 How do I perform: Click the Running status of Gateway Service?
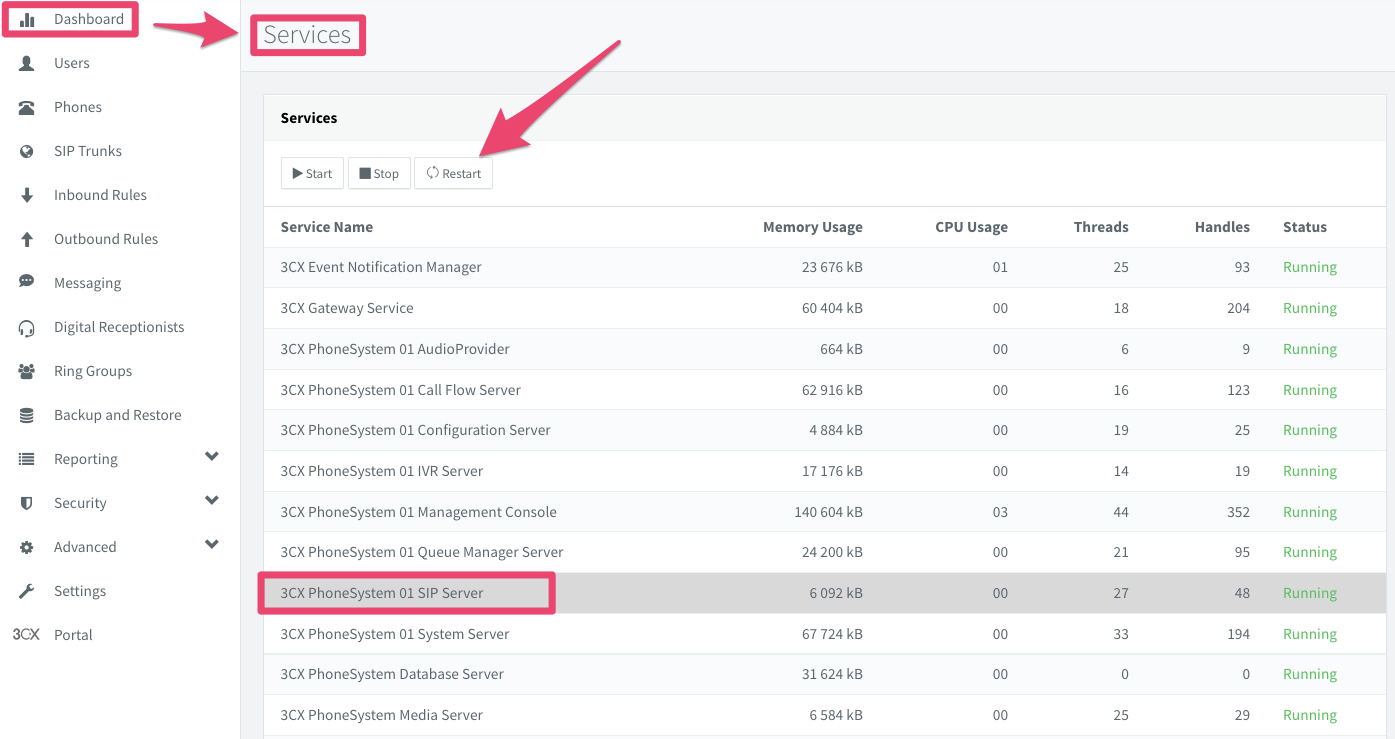tap(1310, 308)
